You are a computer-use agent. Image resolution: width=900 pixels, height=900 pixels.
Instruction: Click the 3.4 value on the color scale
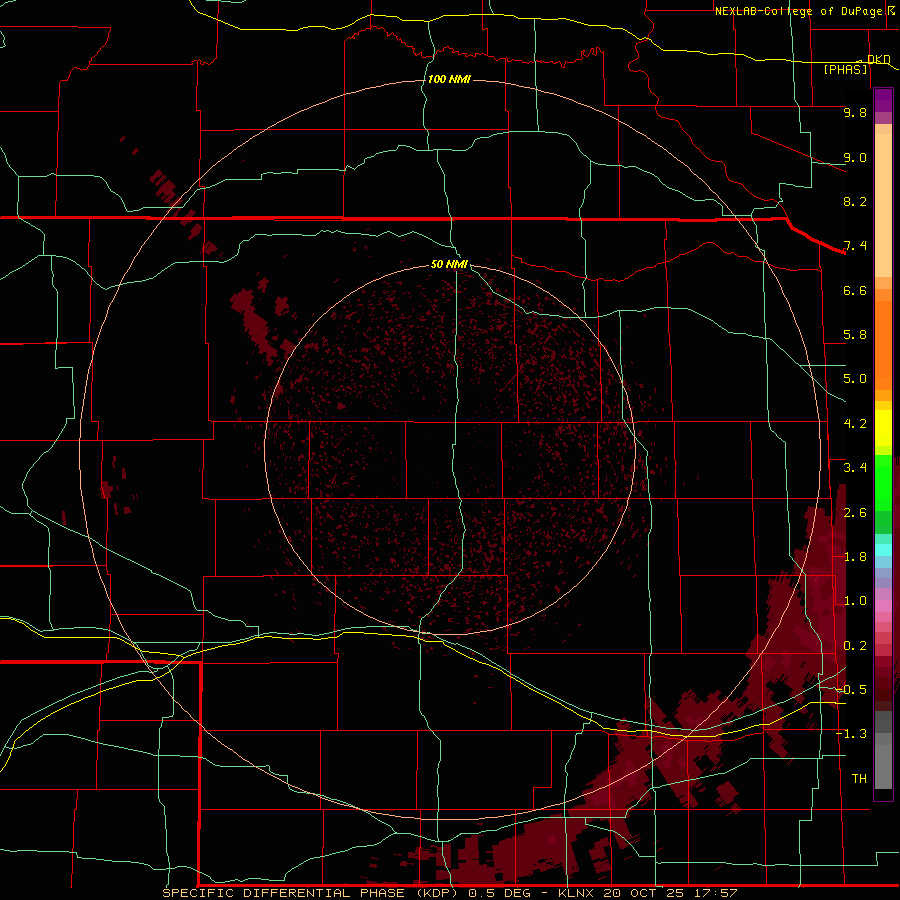pos(855,468)
